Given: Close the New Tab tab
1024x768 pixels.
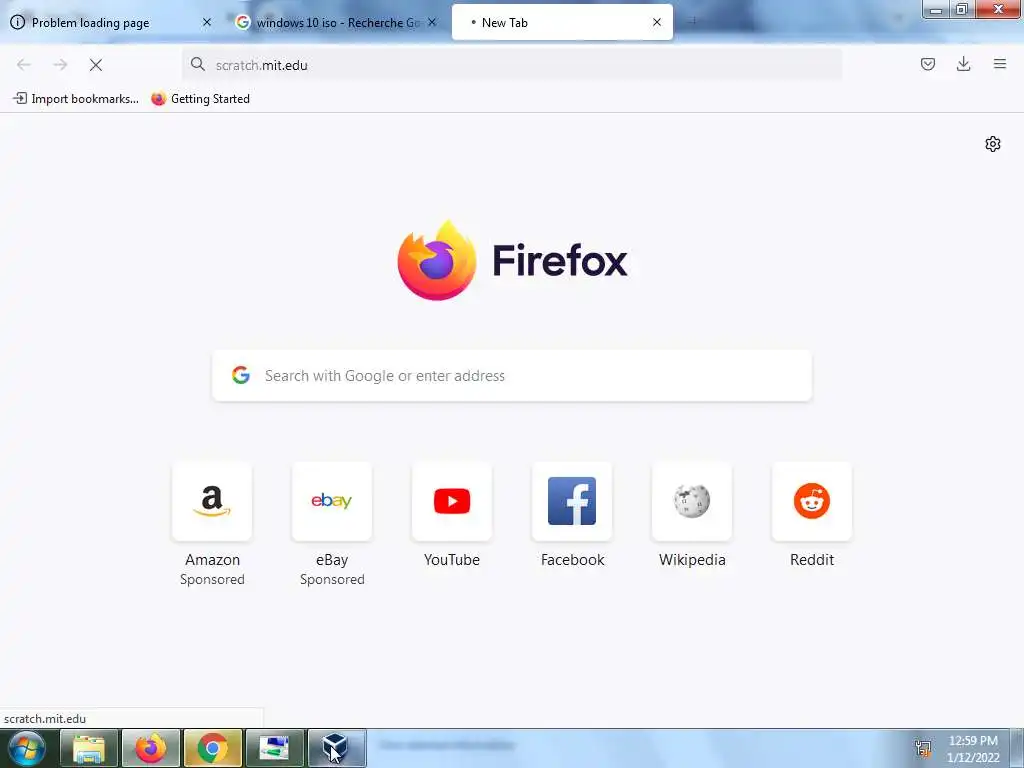Looking at the screenshot, I should click(x=657, y=22).
